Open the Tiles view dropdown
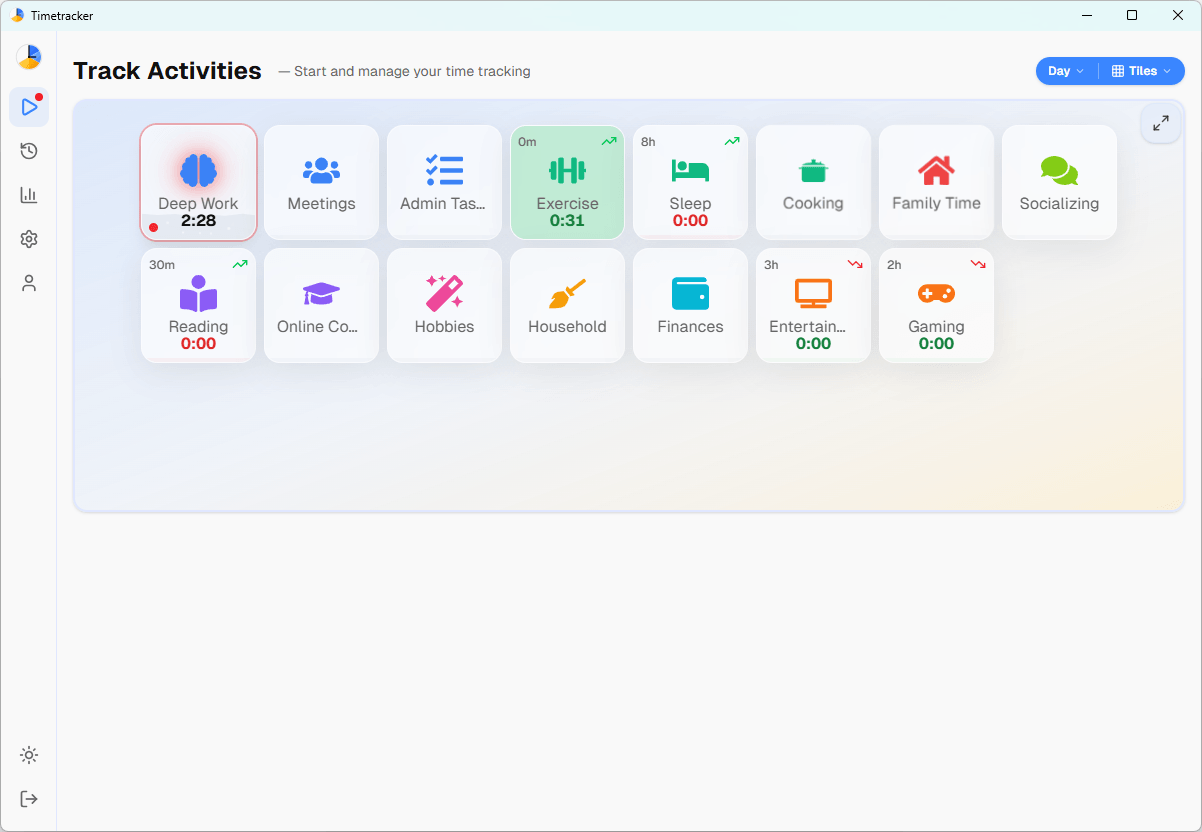The width and height of the screenshot is (1202, 832). click(x=1141, y=71)
